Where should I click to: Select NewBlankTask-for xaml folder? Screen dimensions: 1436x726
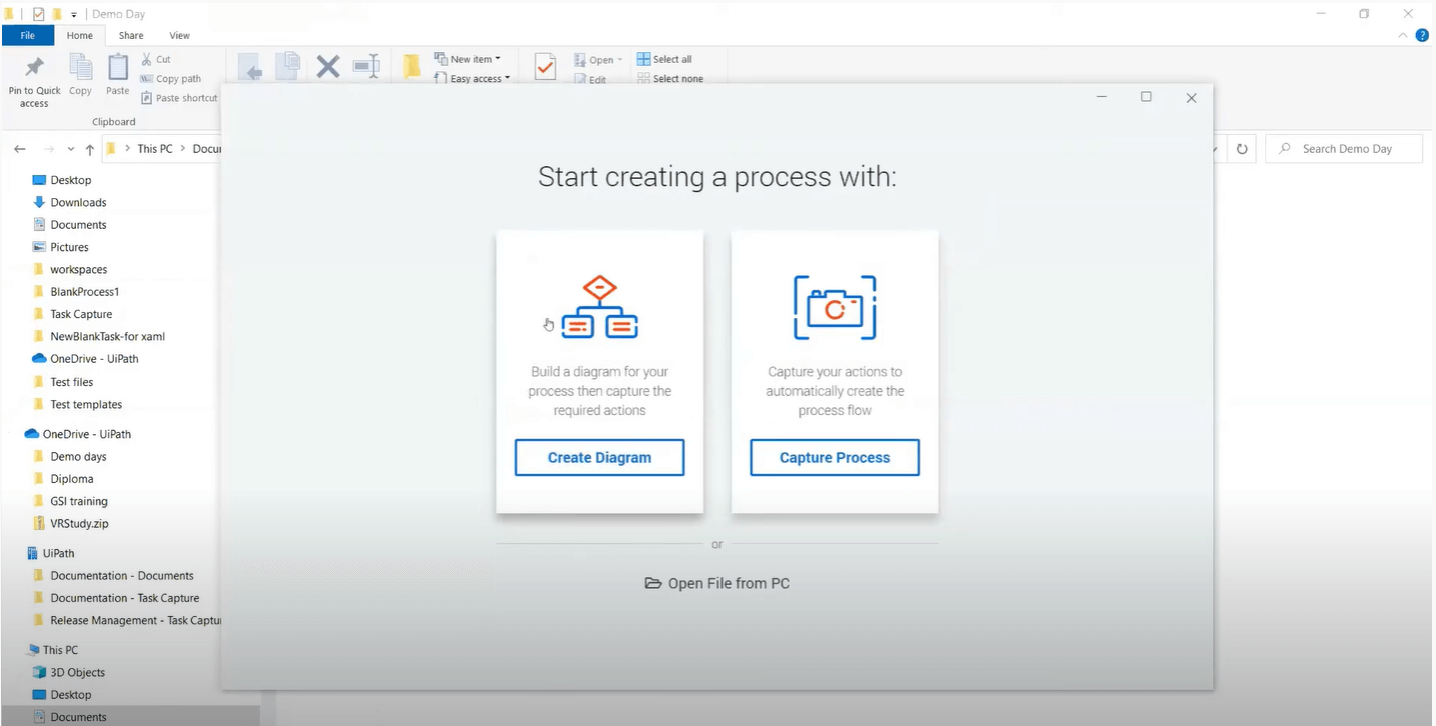tap(107, 336)
